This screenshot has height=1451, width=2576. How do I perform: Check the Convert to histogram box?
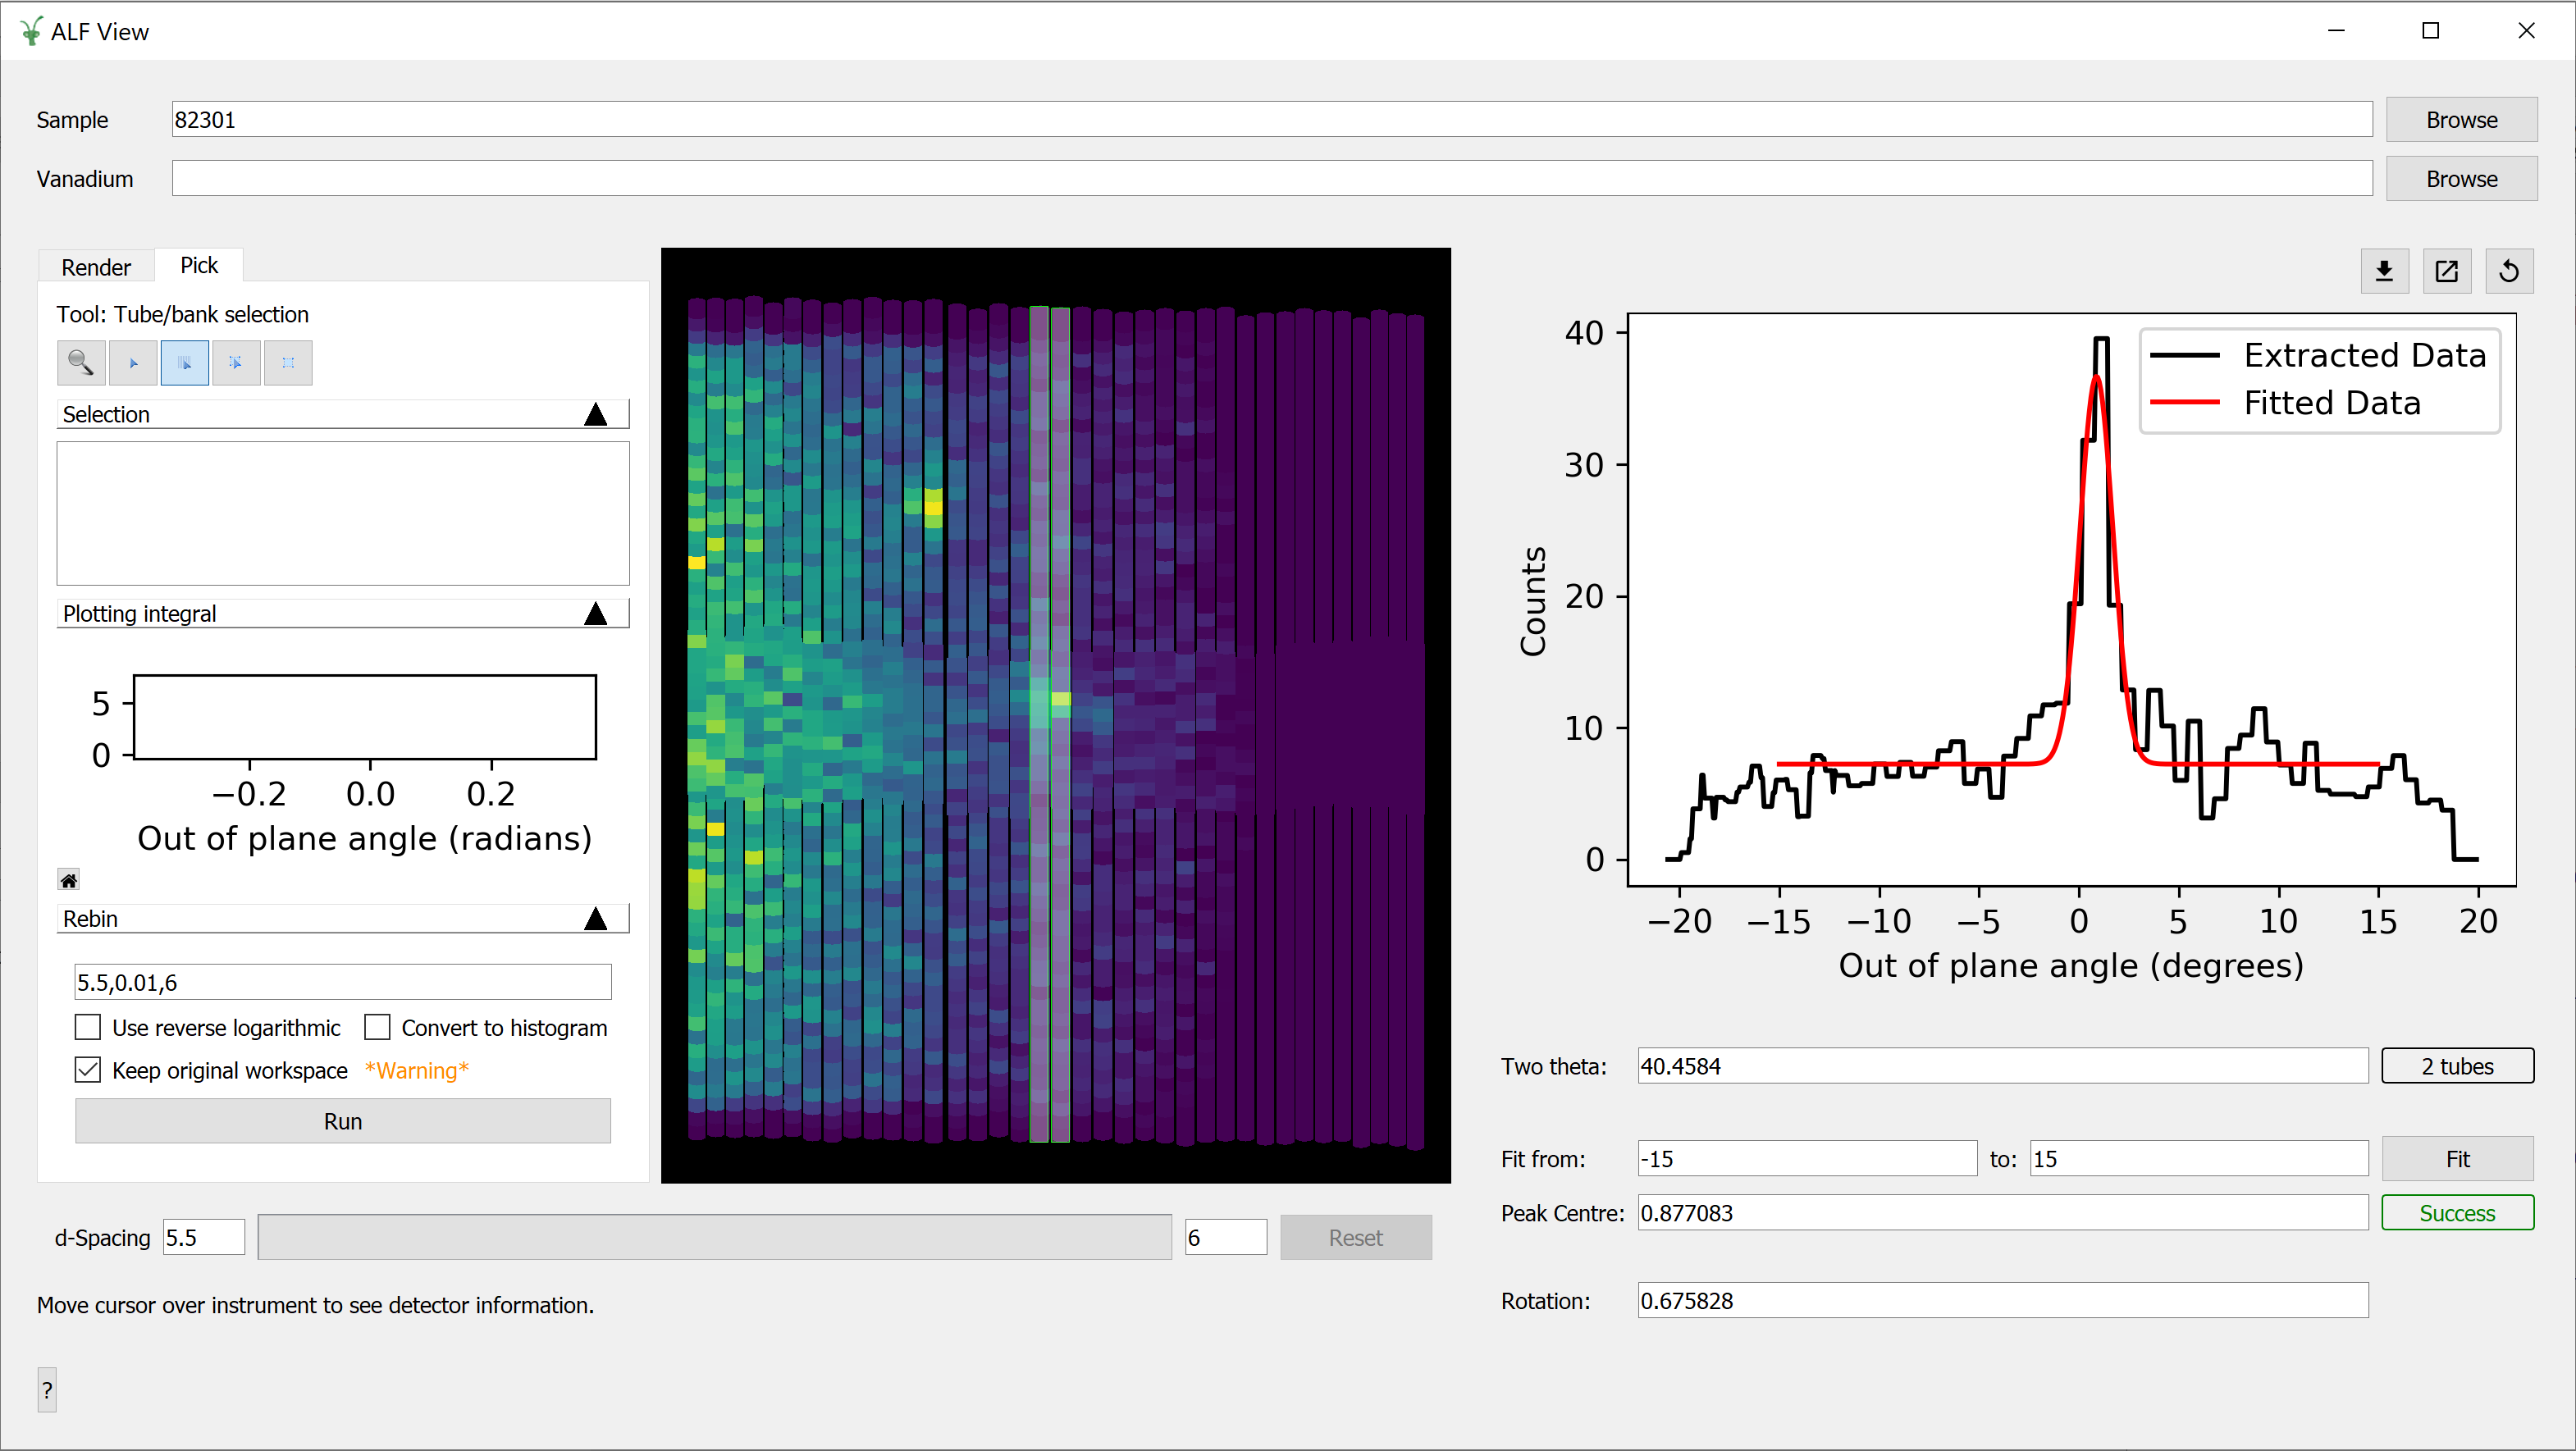point(377,1027)
